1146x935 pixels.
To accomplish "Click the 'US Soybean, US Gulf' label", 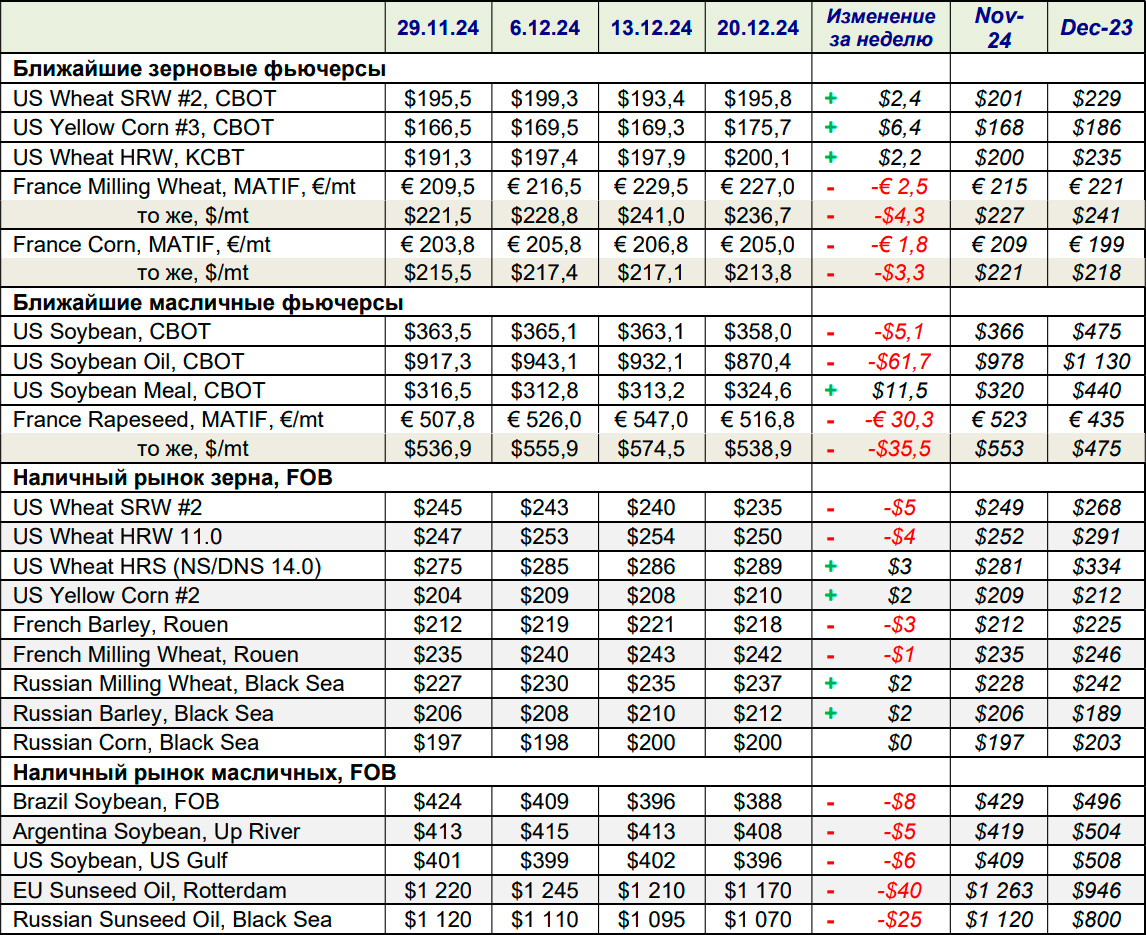I will click(x=120, y=861).
